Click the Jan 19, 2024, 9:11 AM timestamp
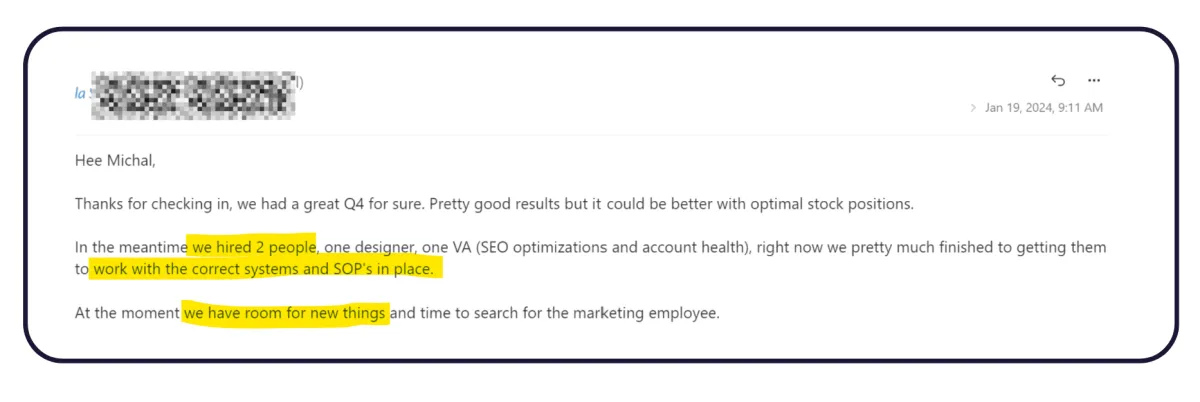Image resolution: width=1200 pixels, height=402 pixels. (x=1044, y=108)
